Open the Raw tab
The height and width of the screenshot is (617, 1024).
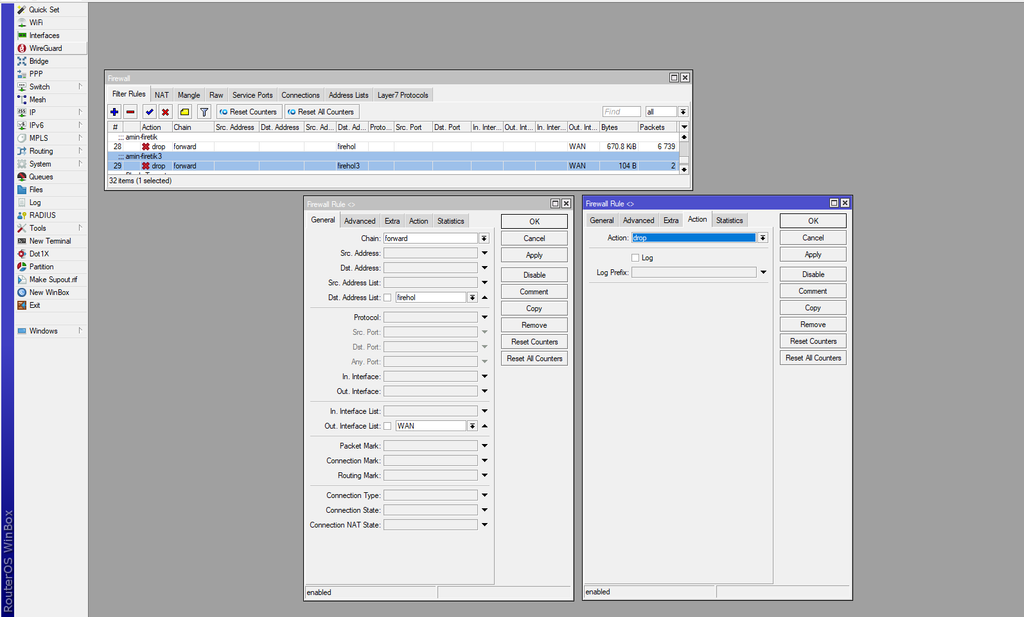(216, 95)
